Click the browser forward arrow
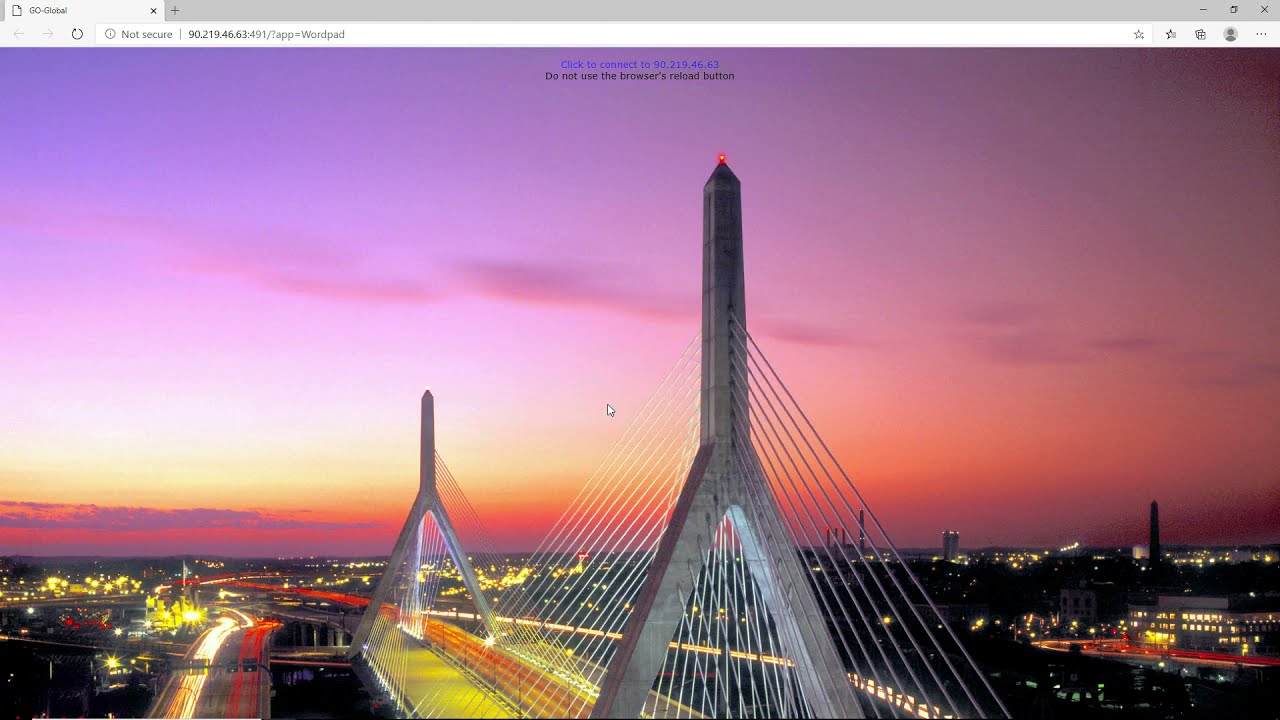Image resolution: width=1280 pixels, height=720 pixels. click(47, 34)
